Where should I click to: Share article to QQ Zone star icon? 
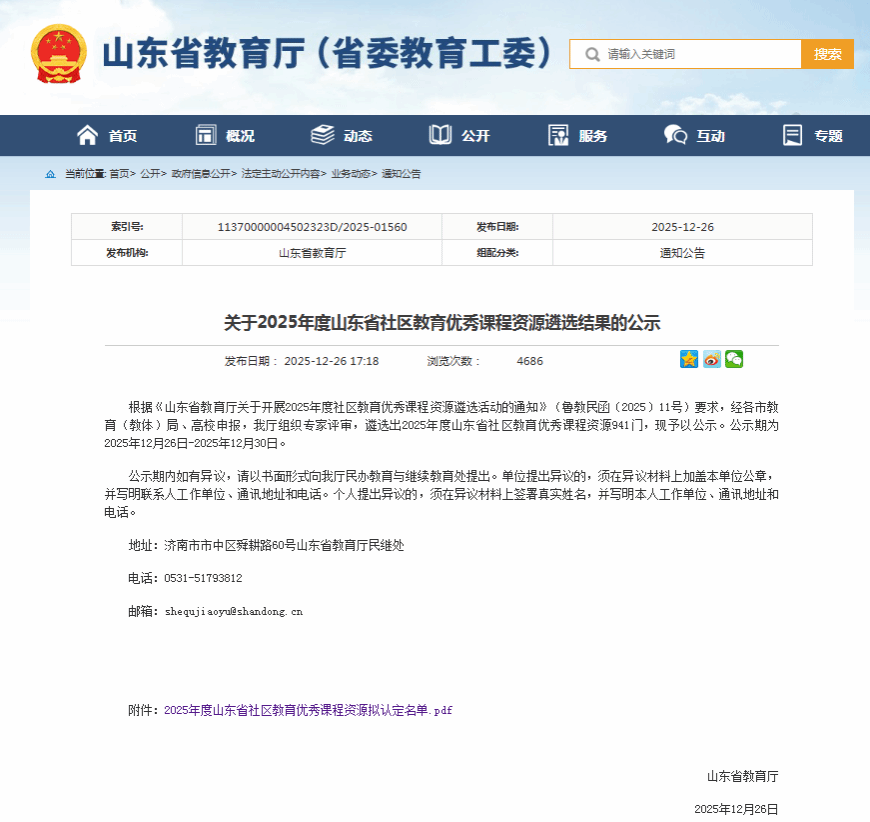(x=689, y=359)
